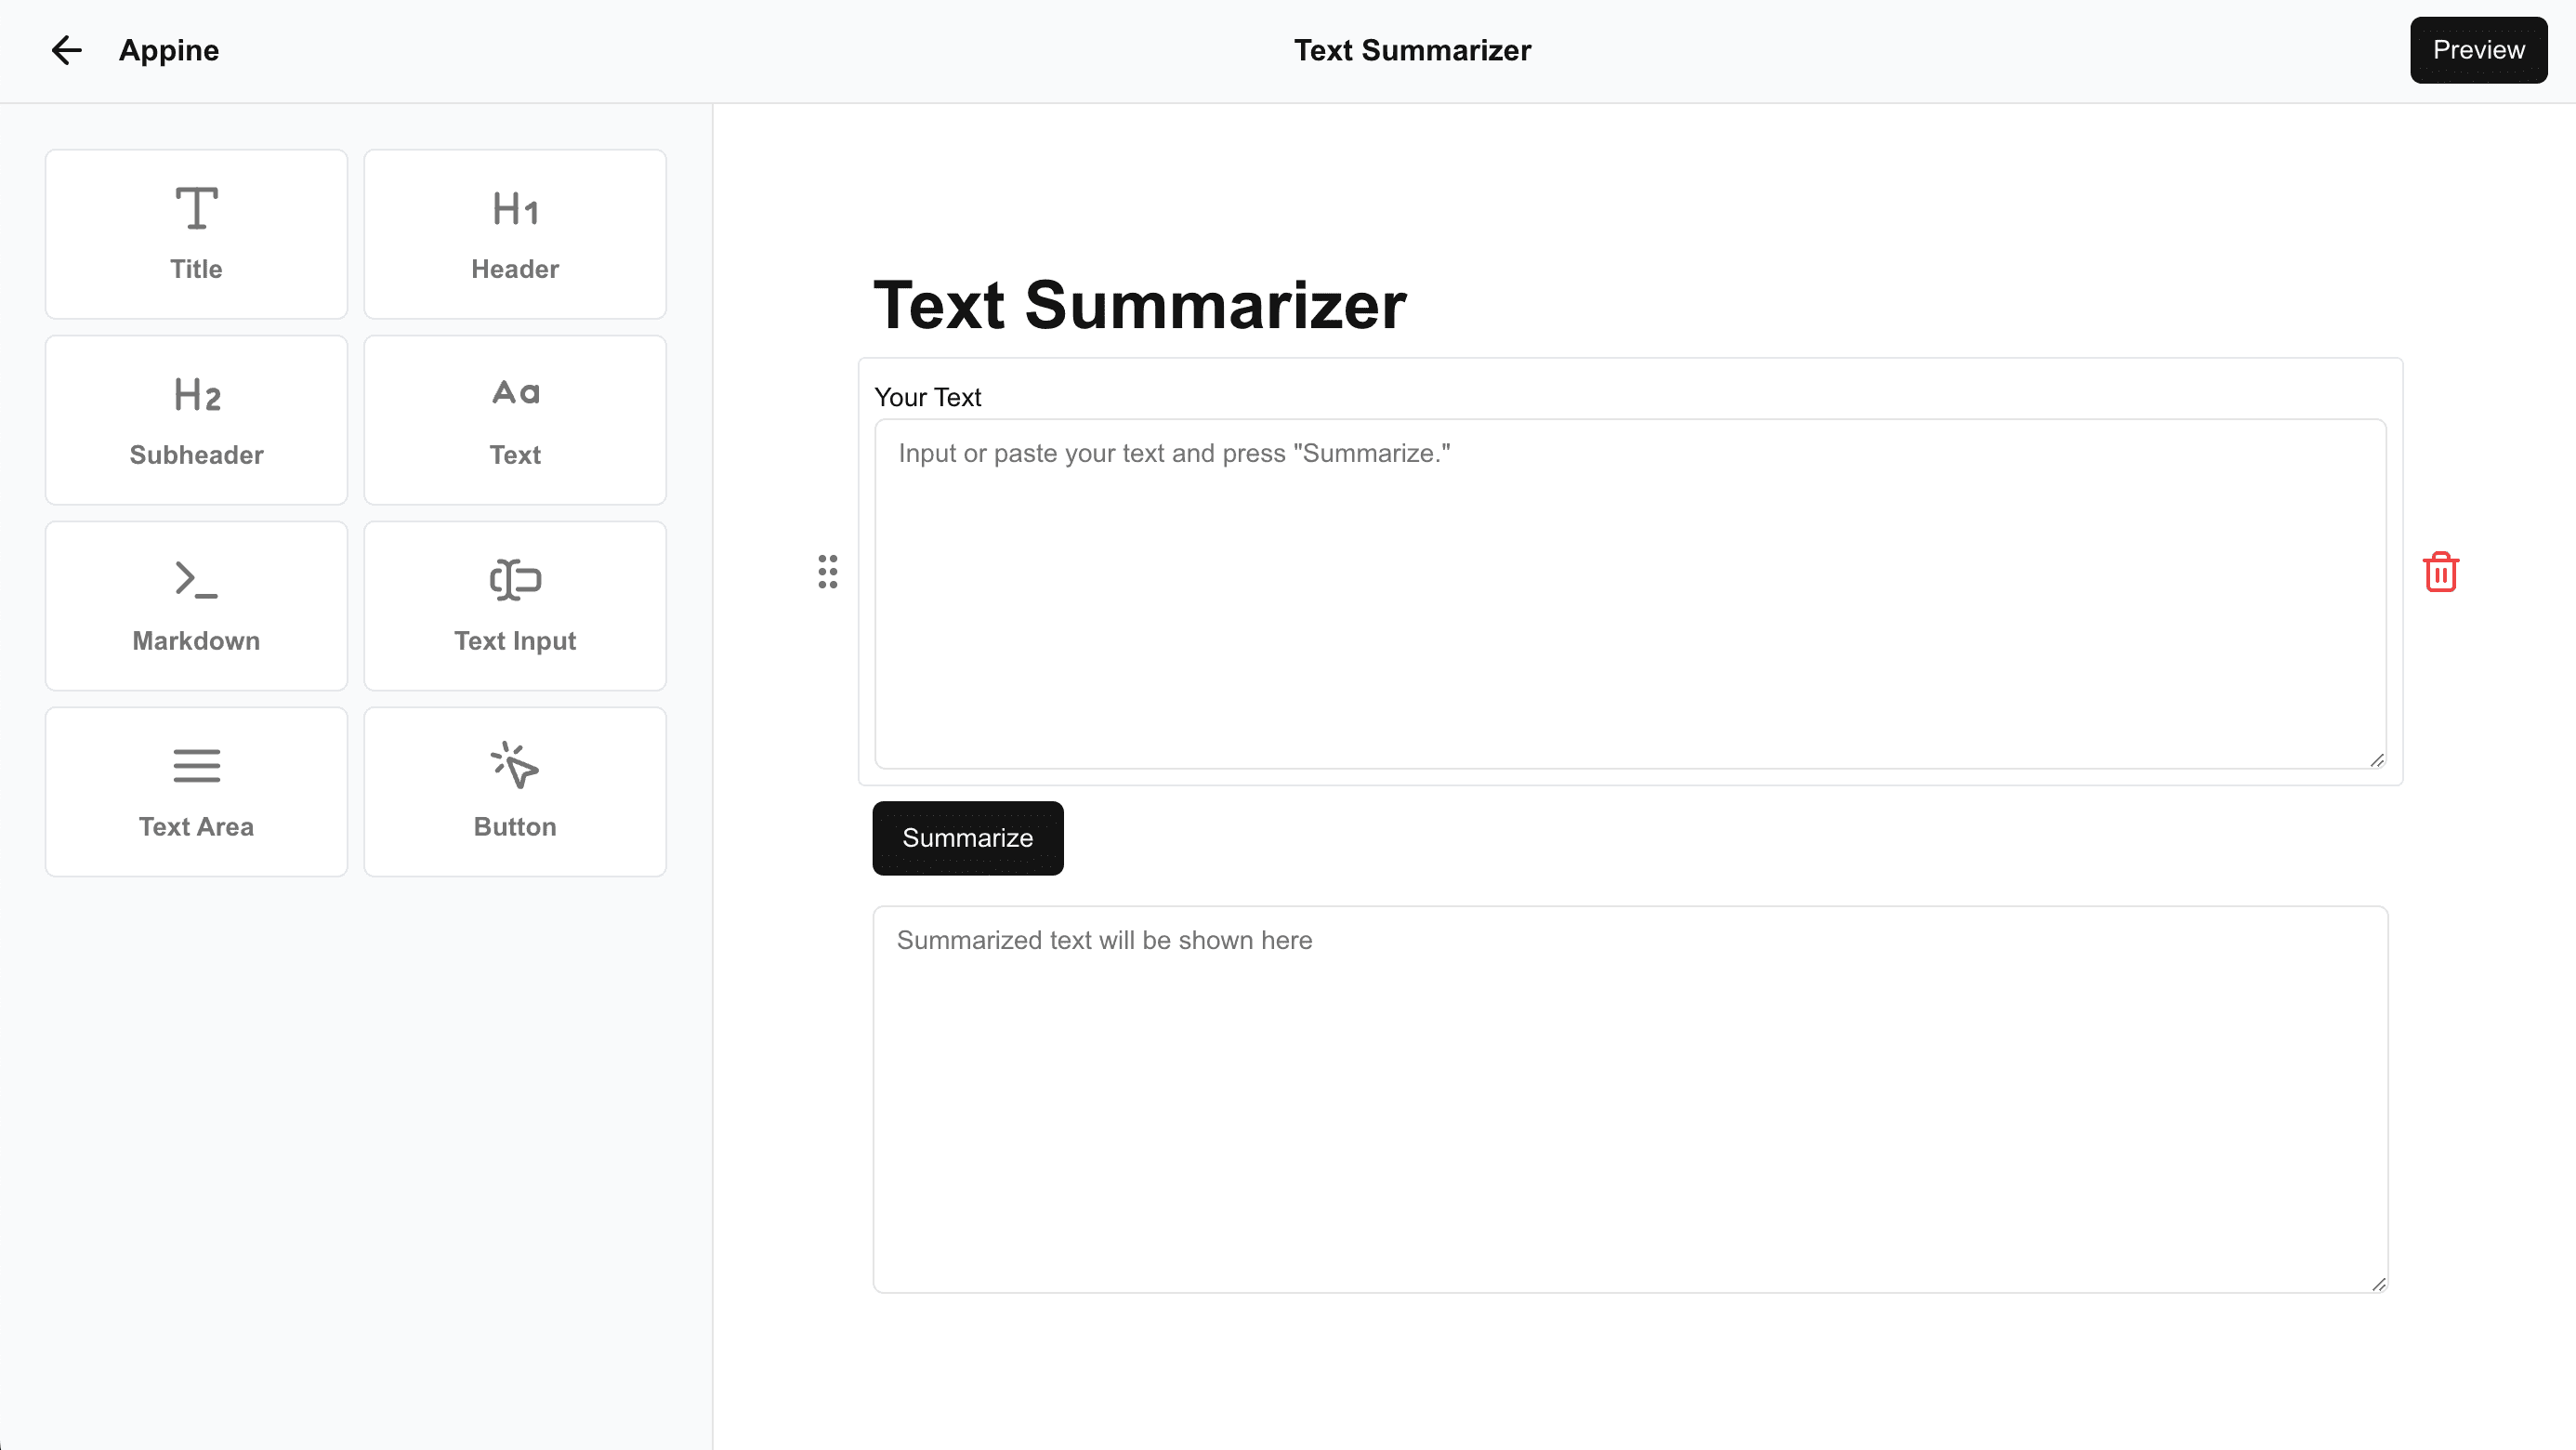The image size is (2576, 1450).
Task: Click the Title component icon
Action: (196, 209)
